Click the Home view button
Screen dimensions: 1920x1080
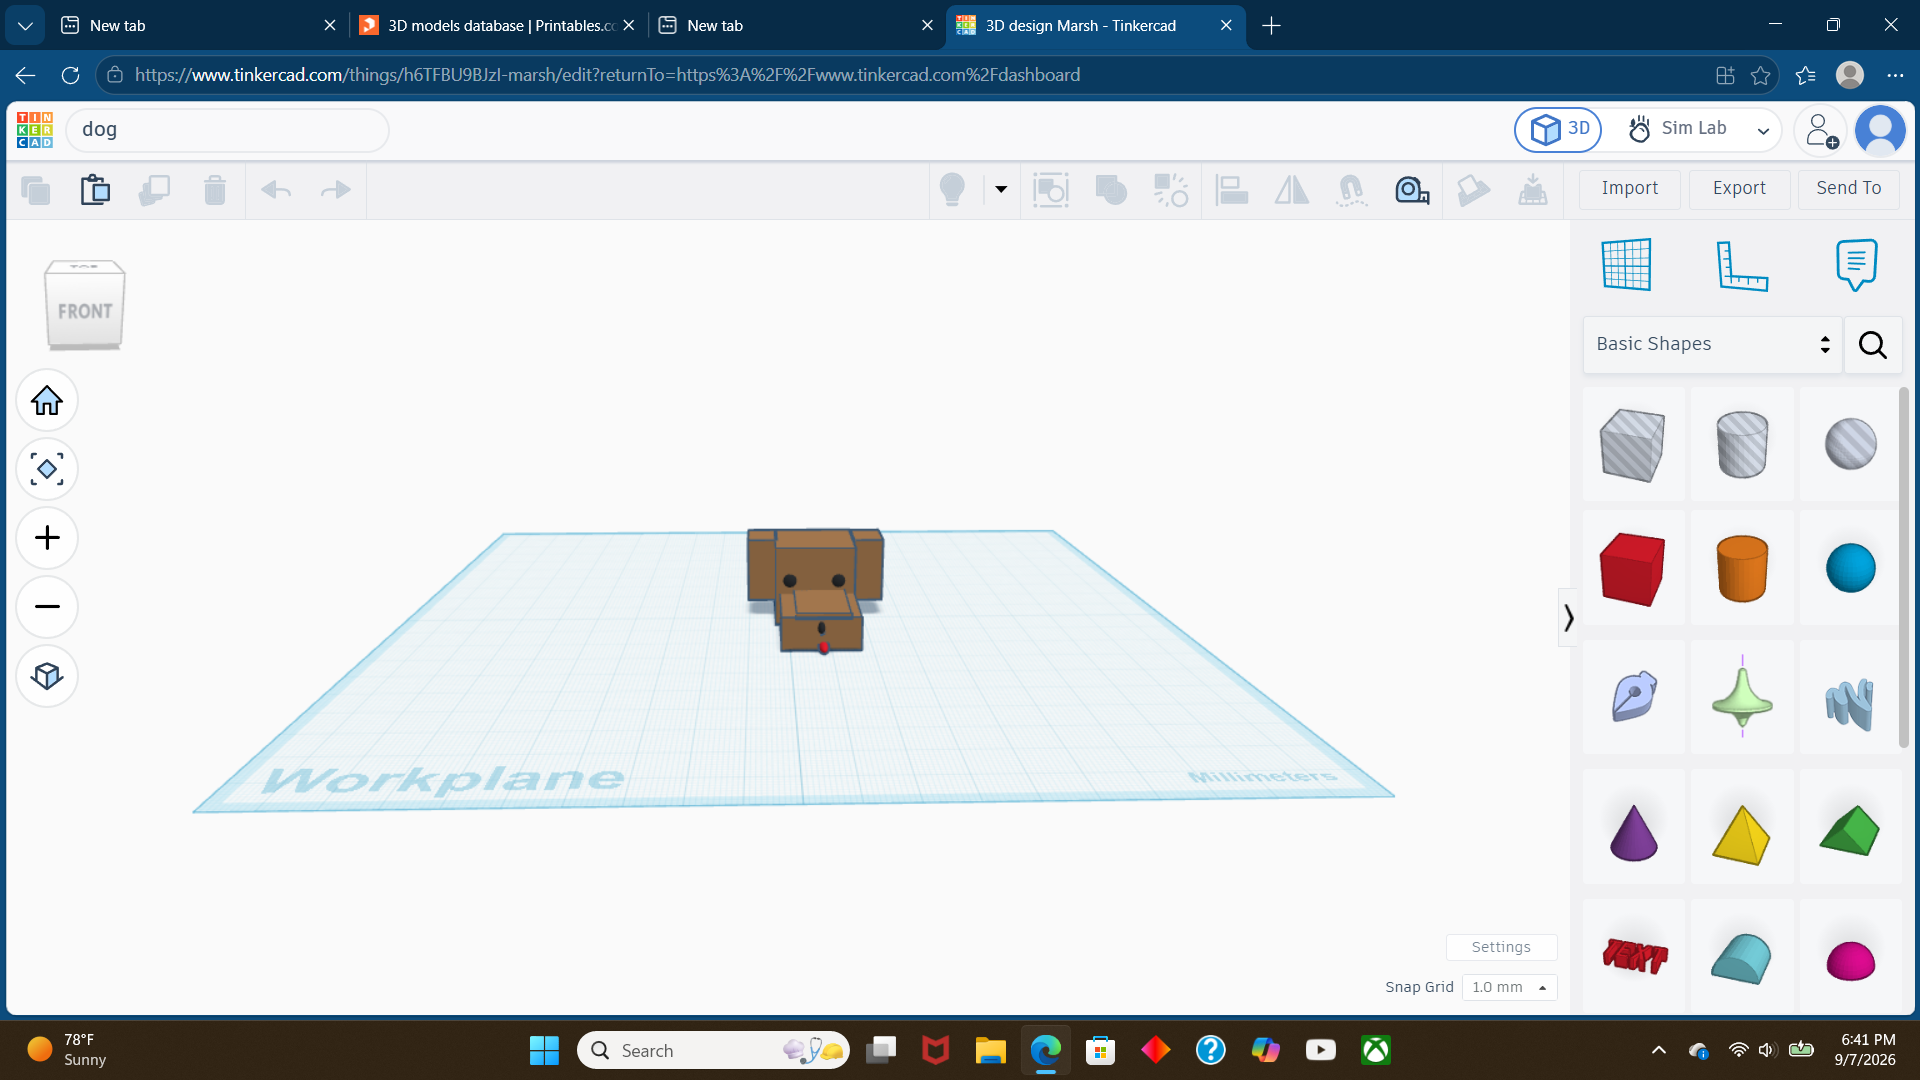tap(47, 401)
